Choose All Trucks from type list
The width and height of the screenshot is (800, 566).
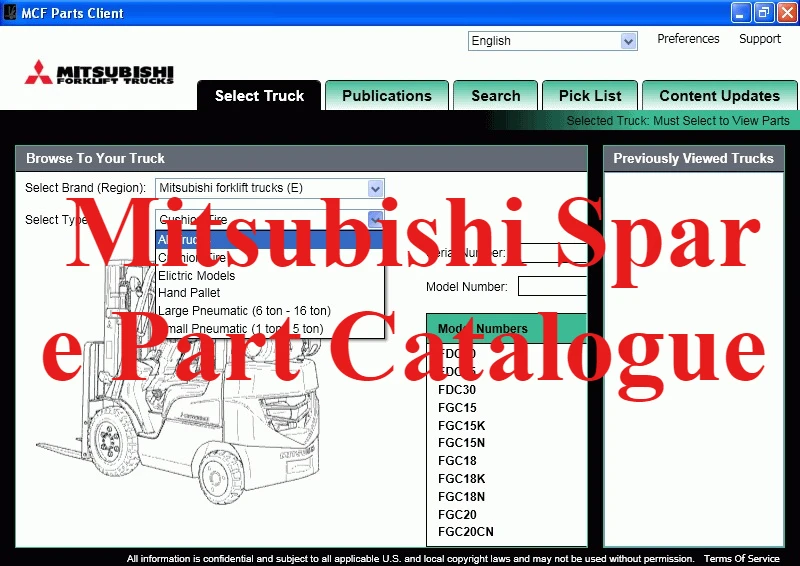click(x=270, y=239)
